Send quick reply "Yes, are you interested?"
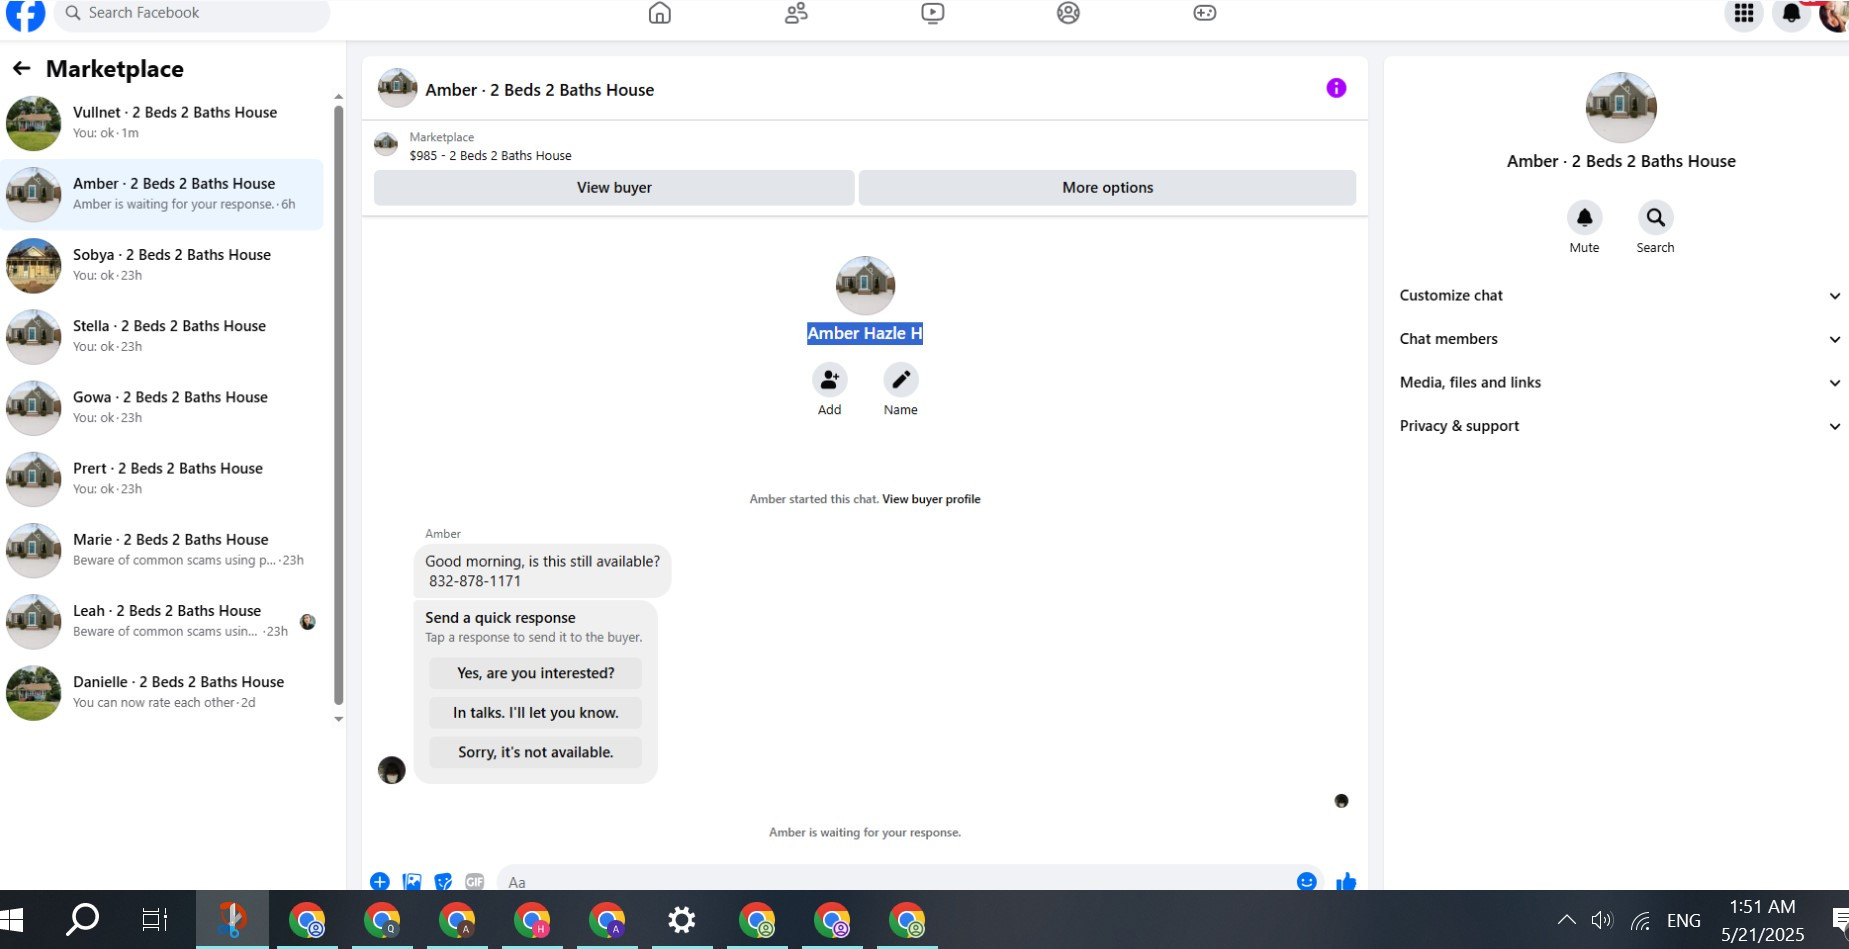Viewport: 1849px width, 949px height. pyautogui.click(x=536, y=673)
